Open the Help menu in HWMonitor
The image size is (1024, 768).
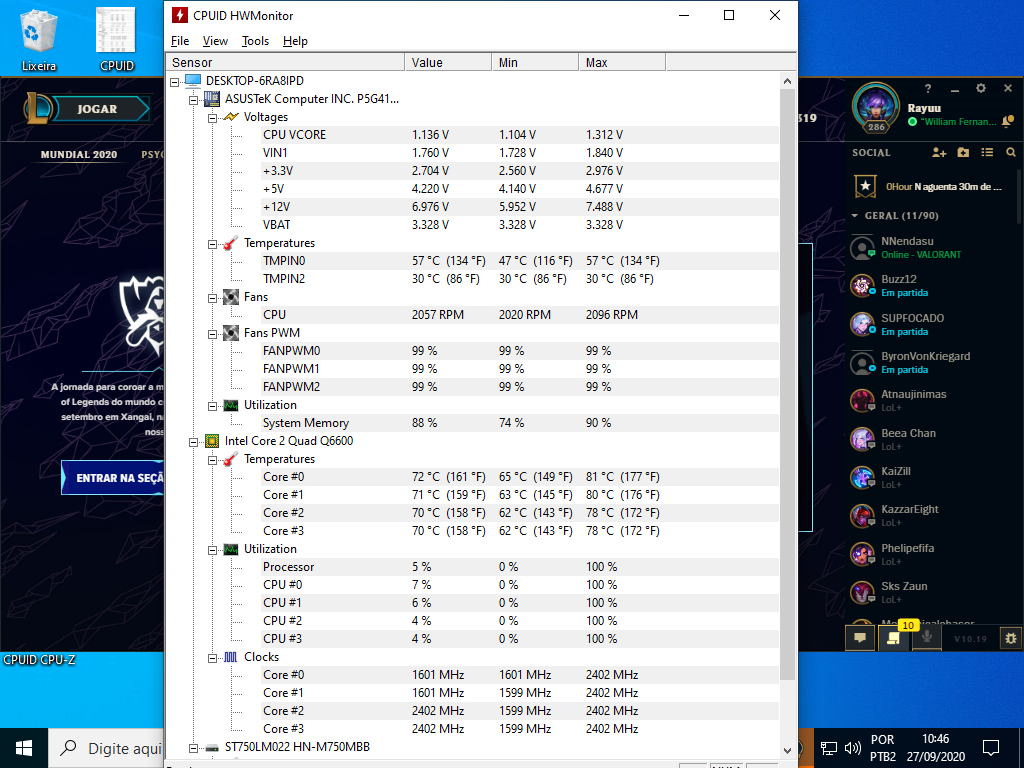point(295,41)
